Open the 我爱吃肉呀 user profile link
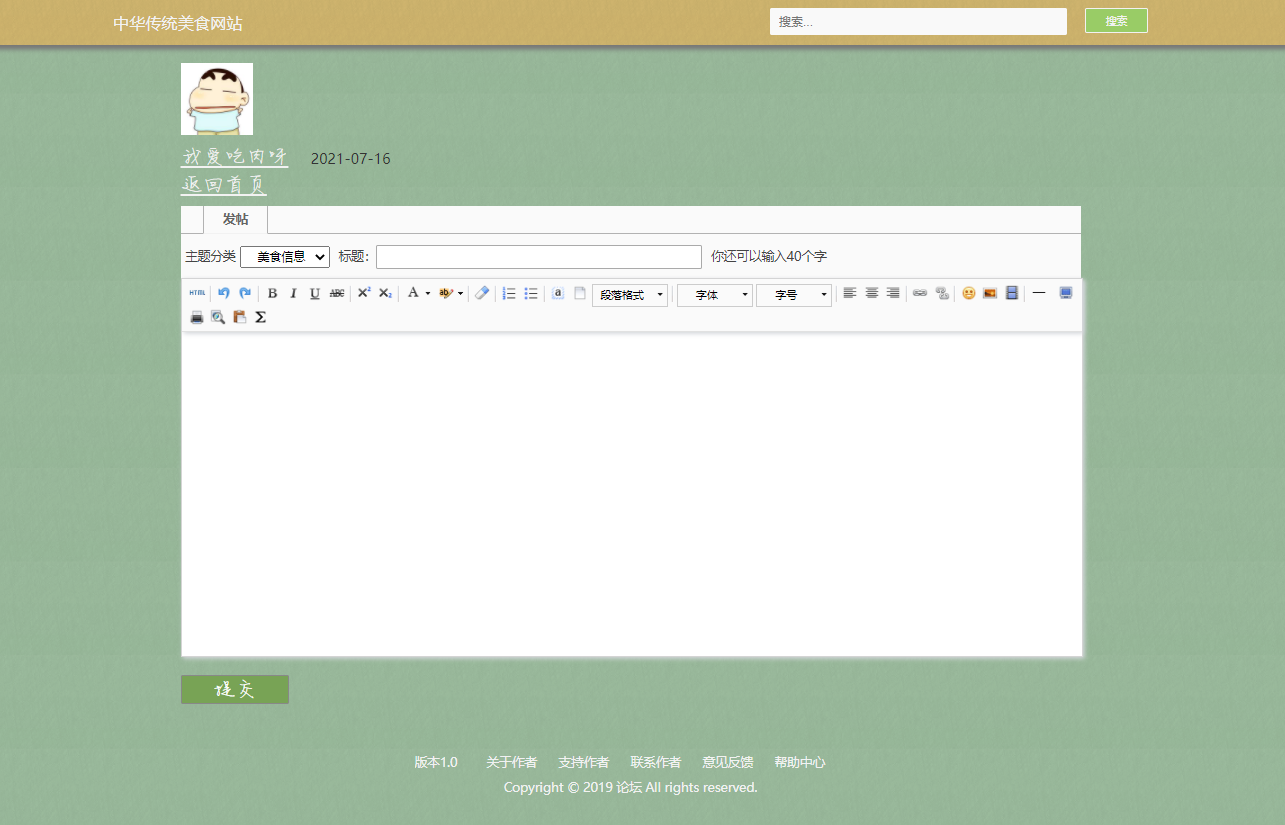 tap(235, 157)
